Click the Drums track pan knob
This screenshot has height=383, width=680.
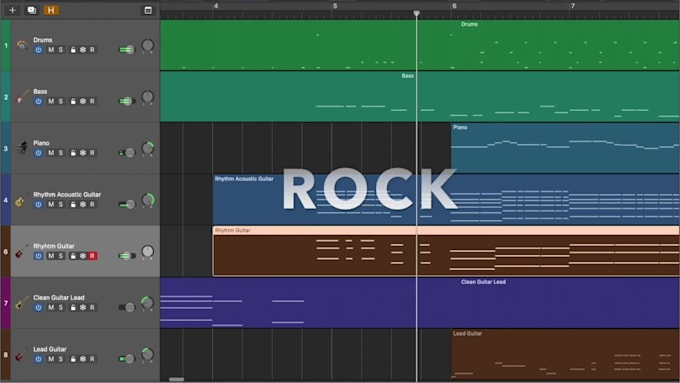point(147,46)
